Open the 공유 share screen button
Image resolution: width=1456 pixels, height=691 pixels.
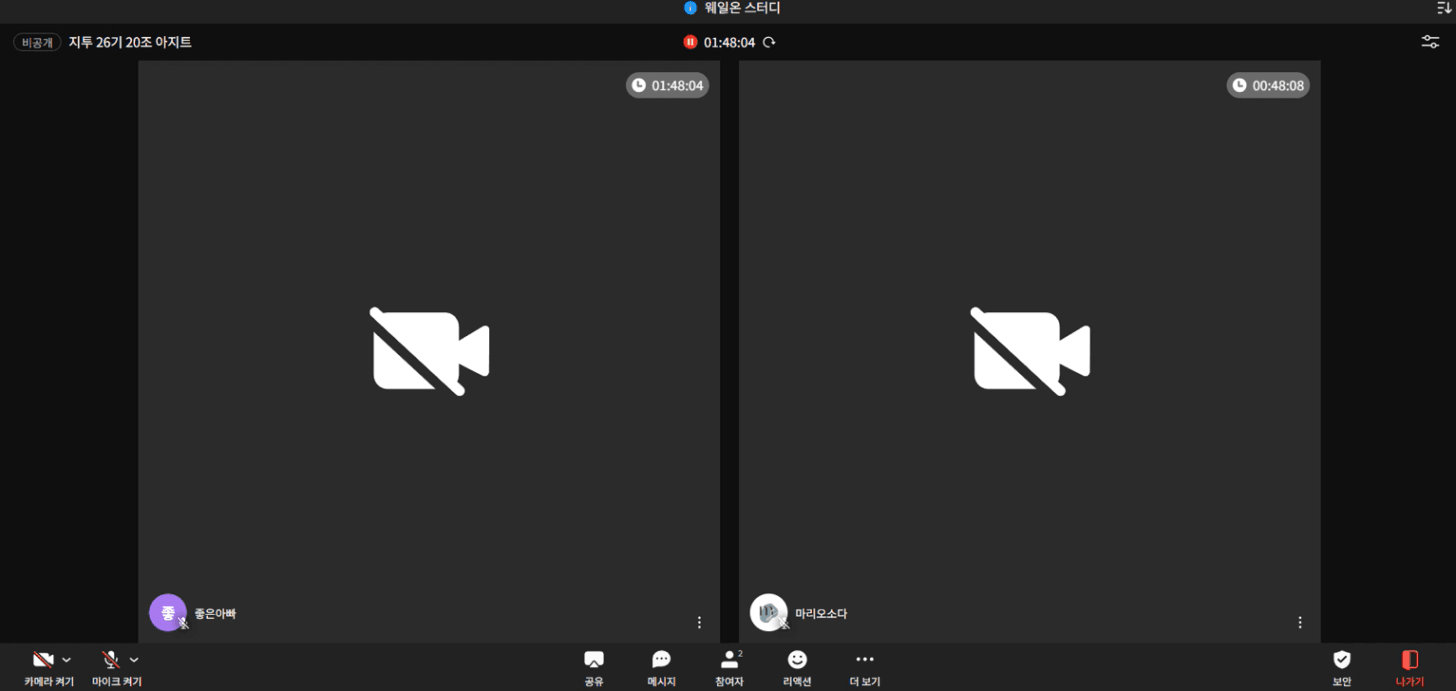tap(594, 668)
